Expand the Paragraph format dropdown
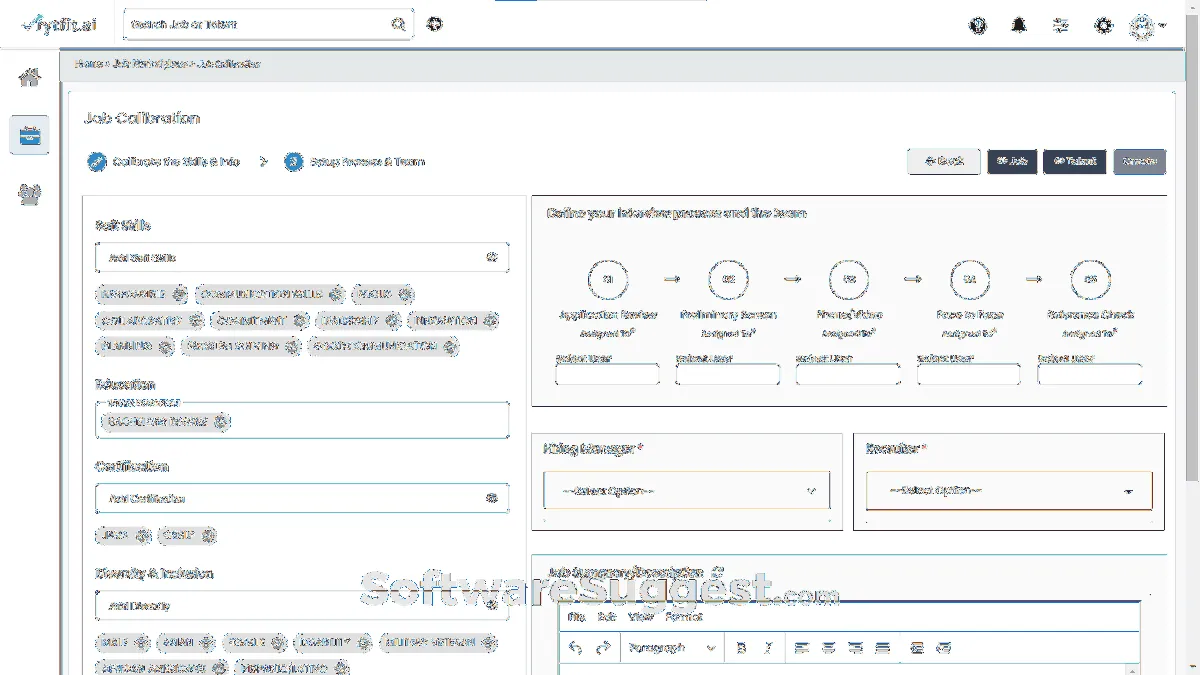The height and width of the screenshot is (675, 1200). (670, 648)
